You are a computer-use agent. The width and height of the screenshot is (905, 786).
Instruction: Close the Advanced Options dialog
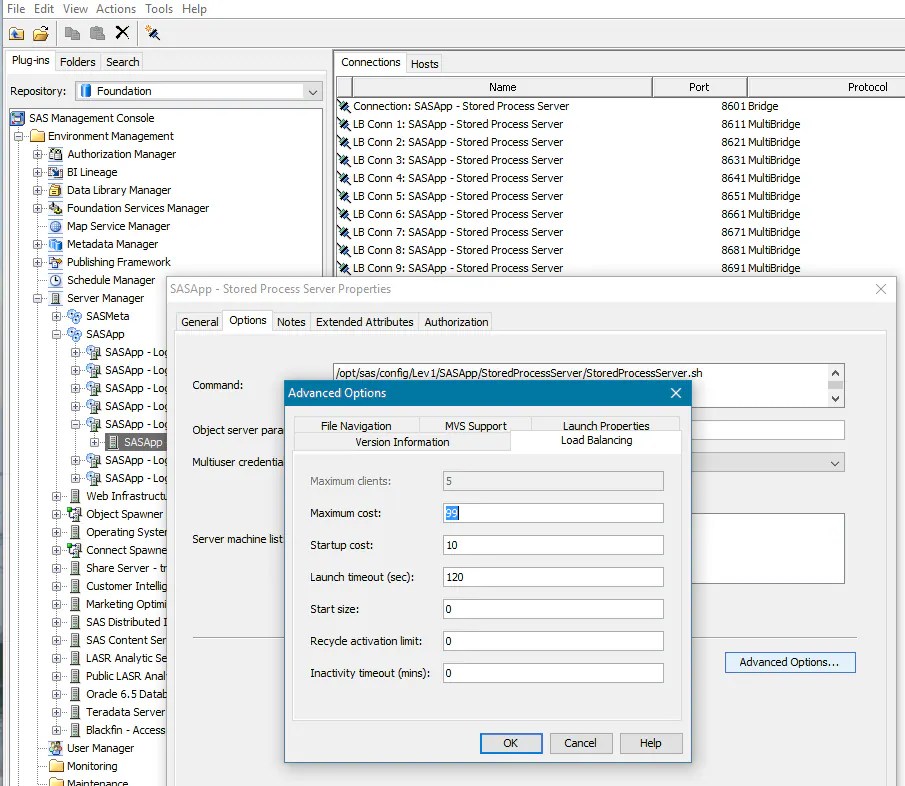click(x=676, y=393)
